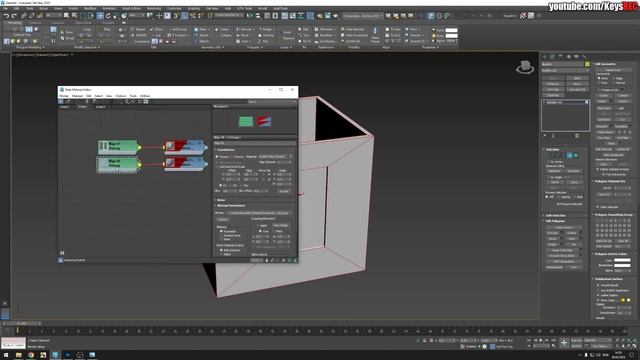
Task: Switch to the Display command panel tab
Action: [576, 56]
